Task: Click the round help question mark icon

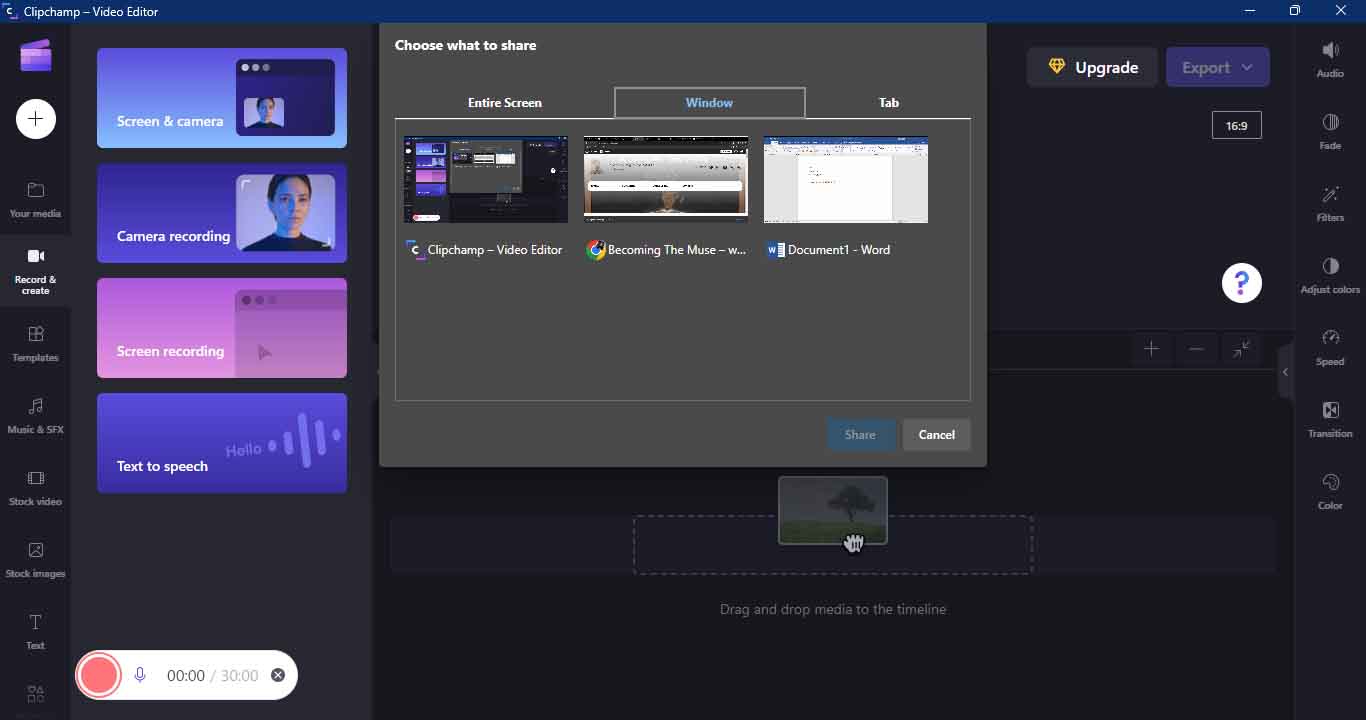Action: coord(1241,284)
